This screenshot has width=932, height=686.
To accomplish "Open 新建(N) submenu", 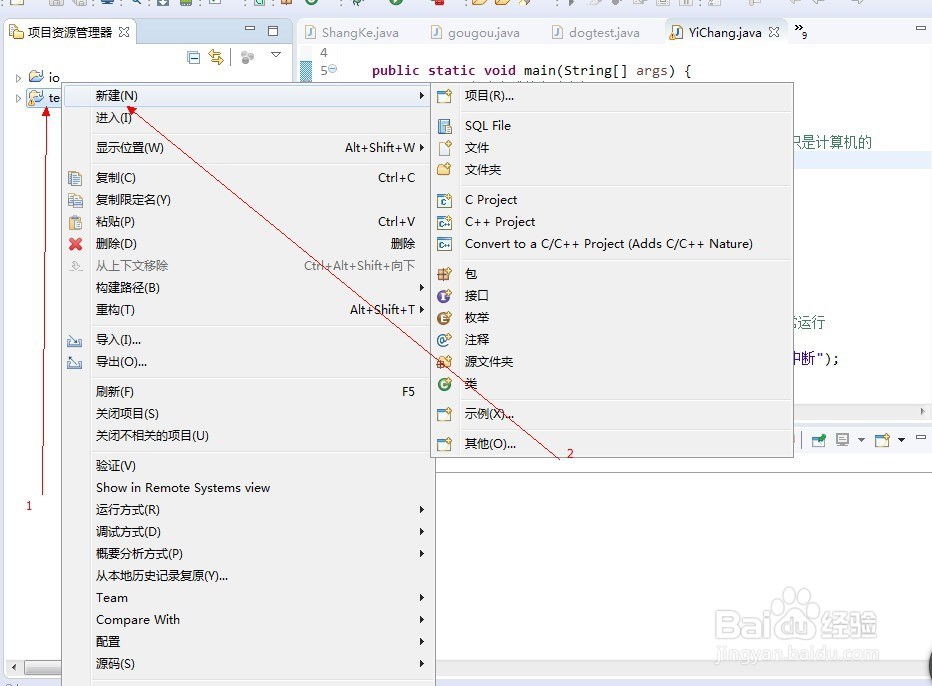I will (x=246, y=96).
